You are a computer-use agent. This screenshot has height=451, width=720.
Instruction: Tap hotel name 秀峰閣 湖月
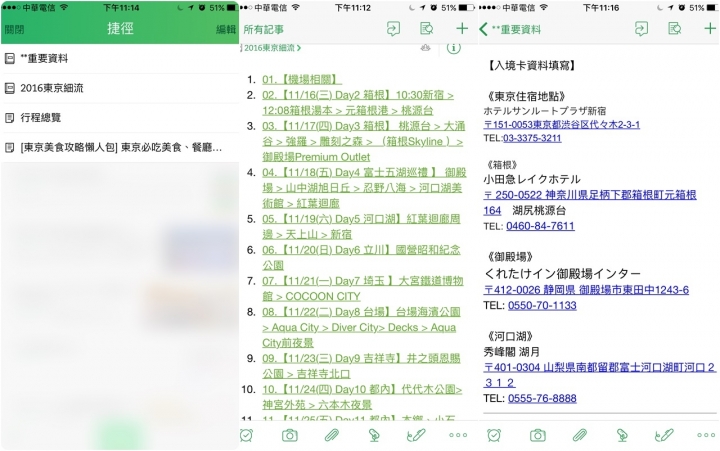pos(512,352)
